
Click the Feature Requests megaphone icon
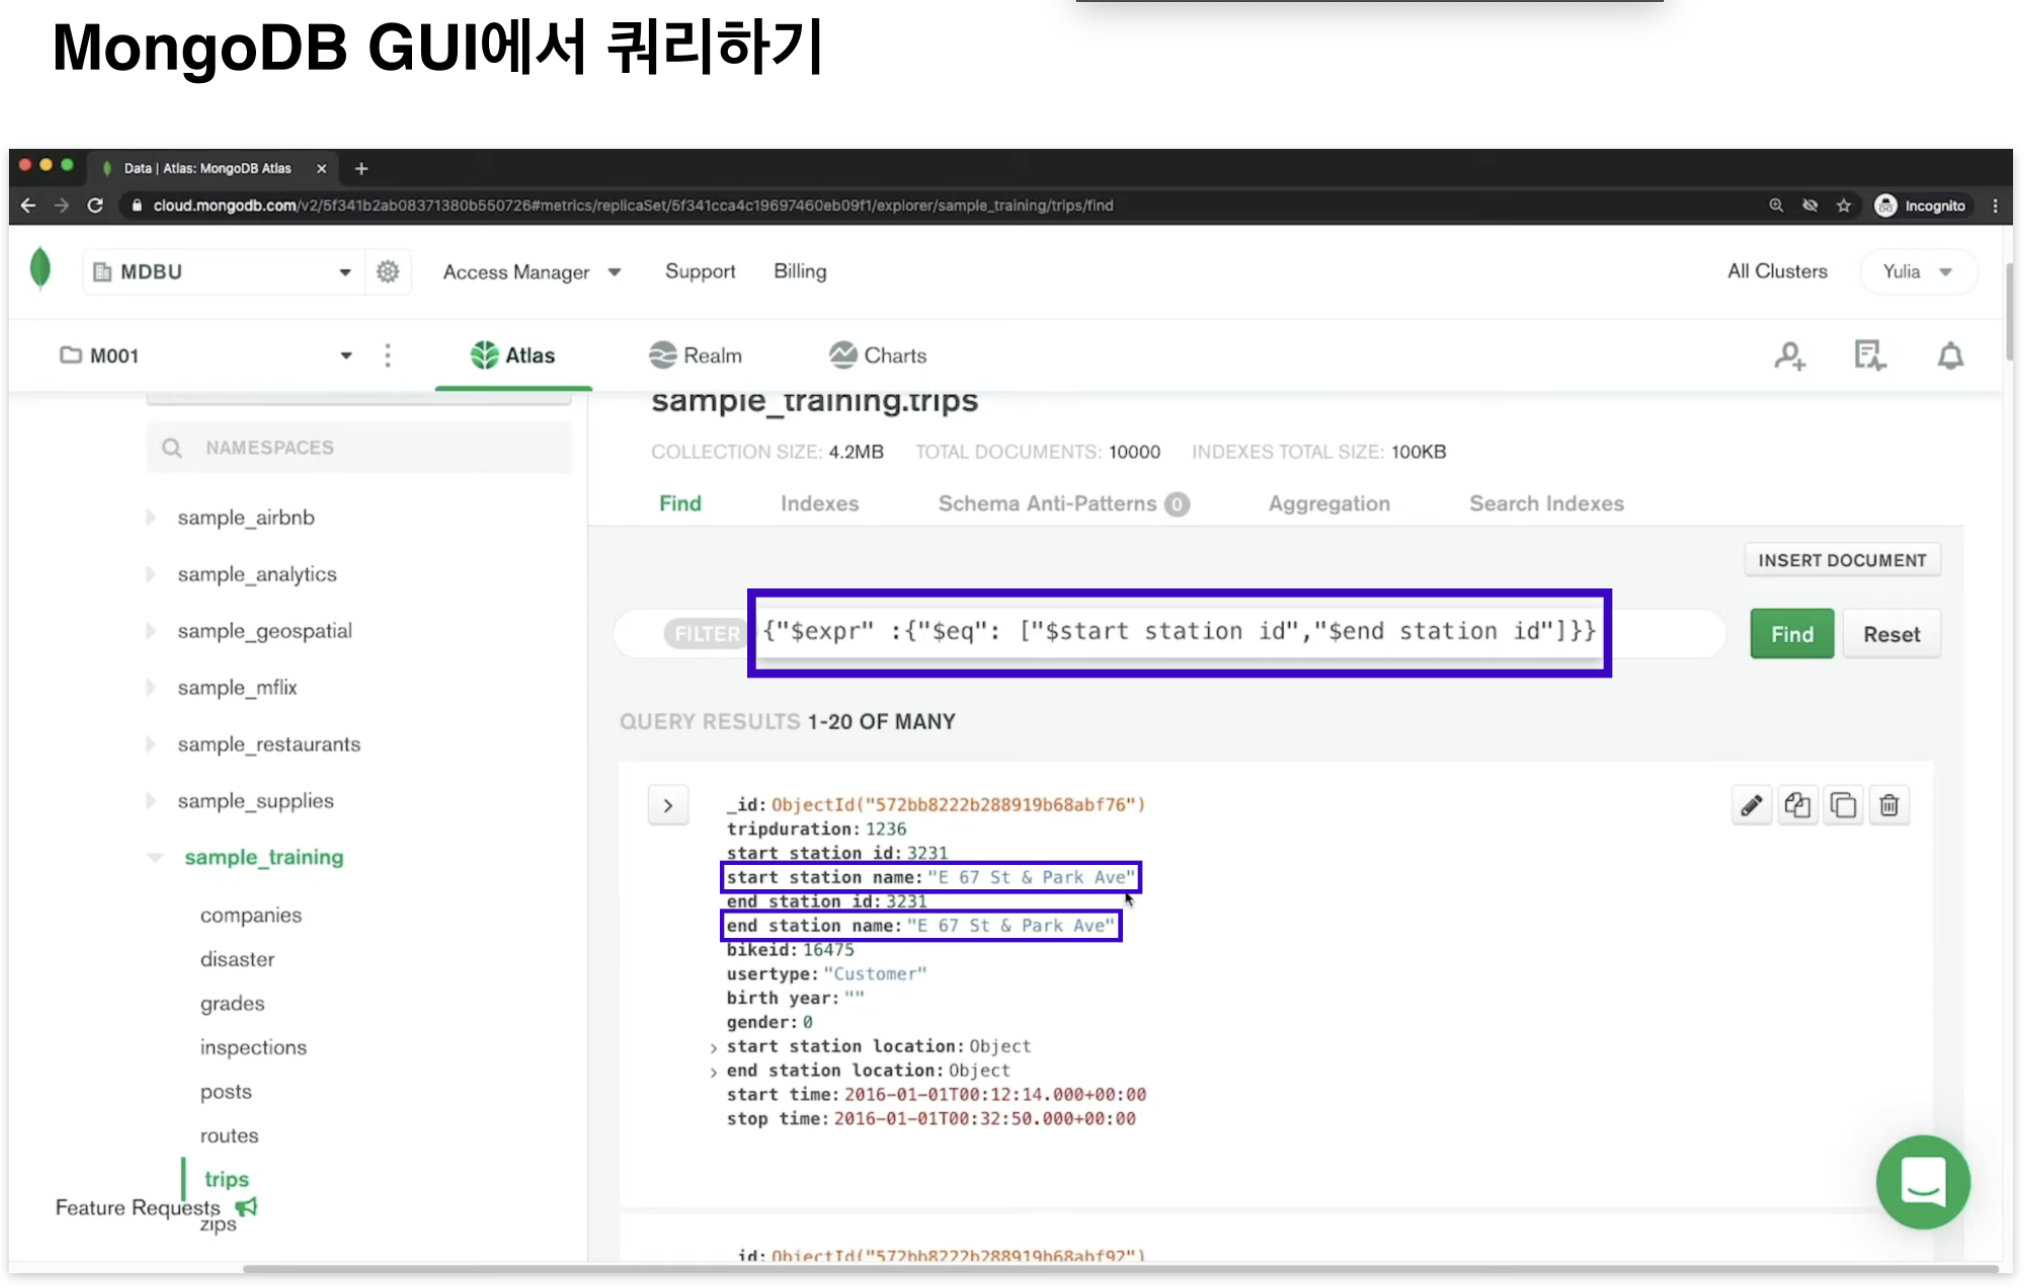(246, 1207)
